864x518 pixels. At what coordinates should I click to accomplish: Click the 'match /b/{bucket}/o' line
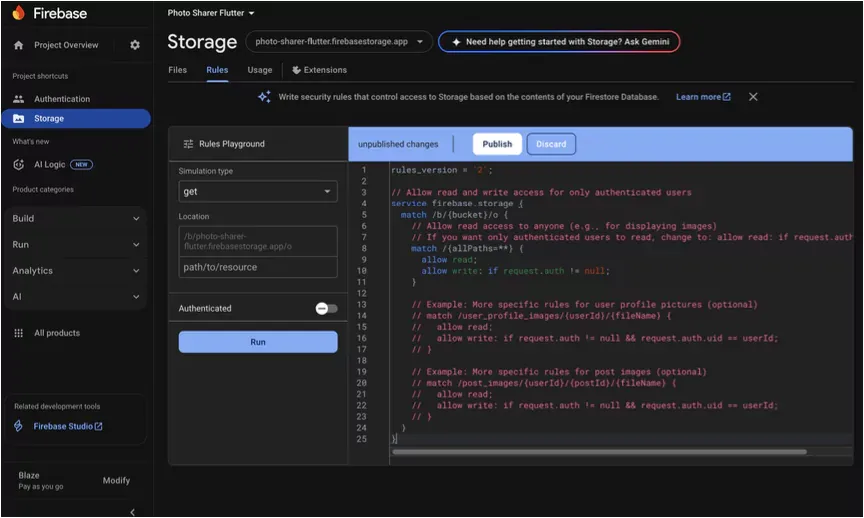pyautogui.click(x=454, y=214)
